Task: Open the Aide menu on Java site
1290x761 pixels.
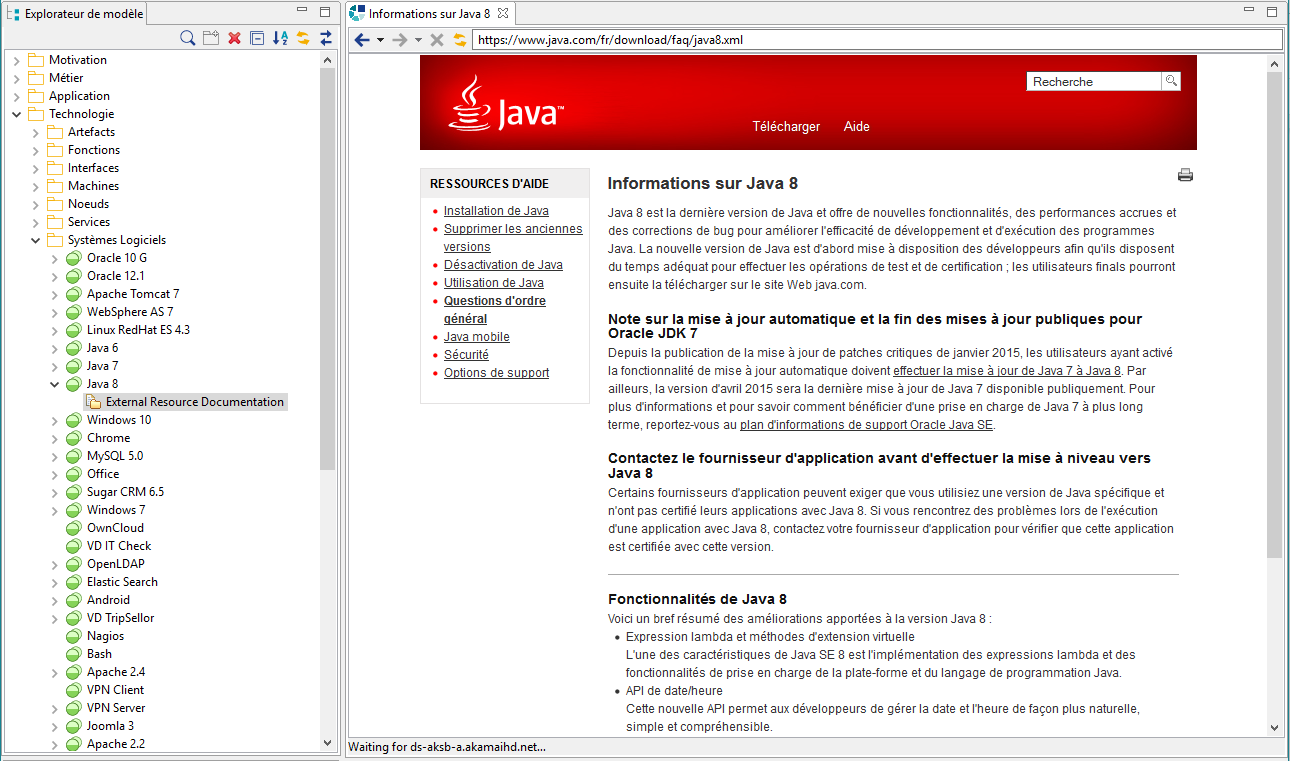Action: click(857, 127)
